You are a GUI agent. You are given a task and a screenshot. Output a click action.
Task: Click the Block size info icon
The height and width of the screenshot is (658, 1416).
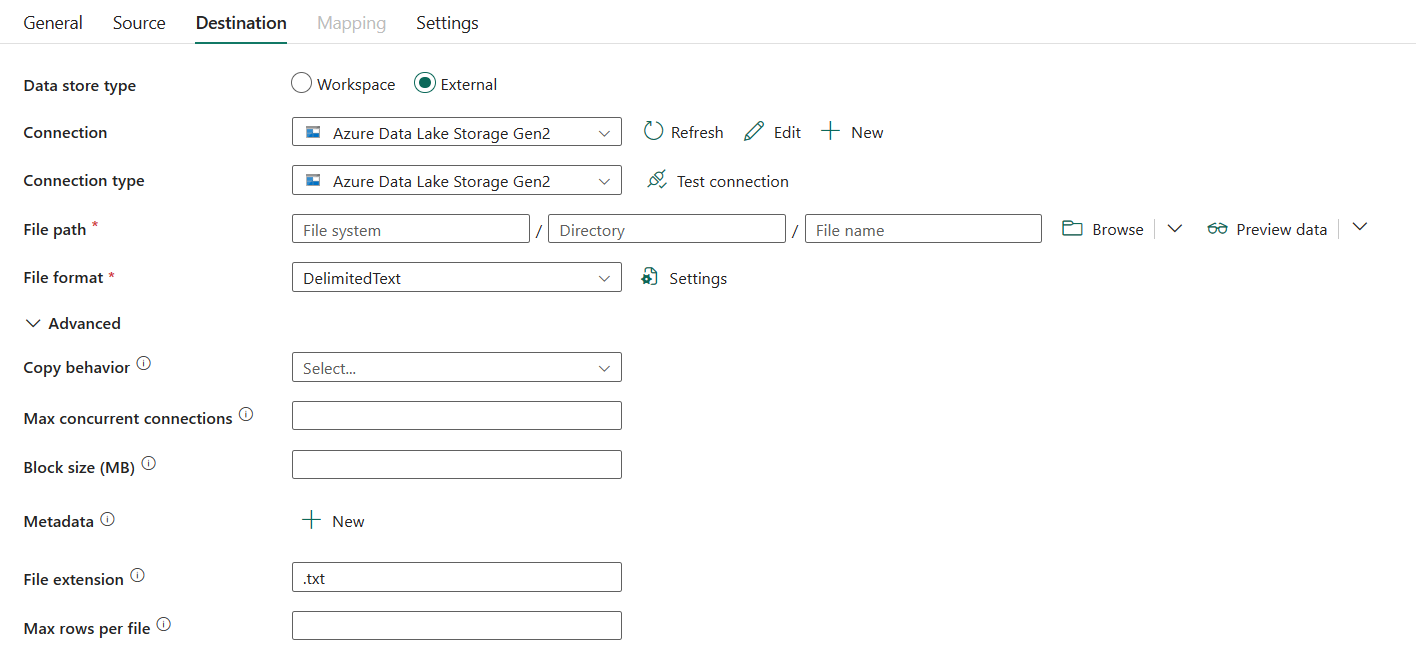click(x=149, y=464)
